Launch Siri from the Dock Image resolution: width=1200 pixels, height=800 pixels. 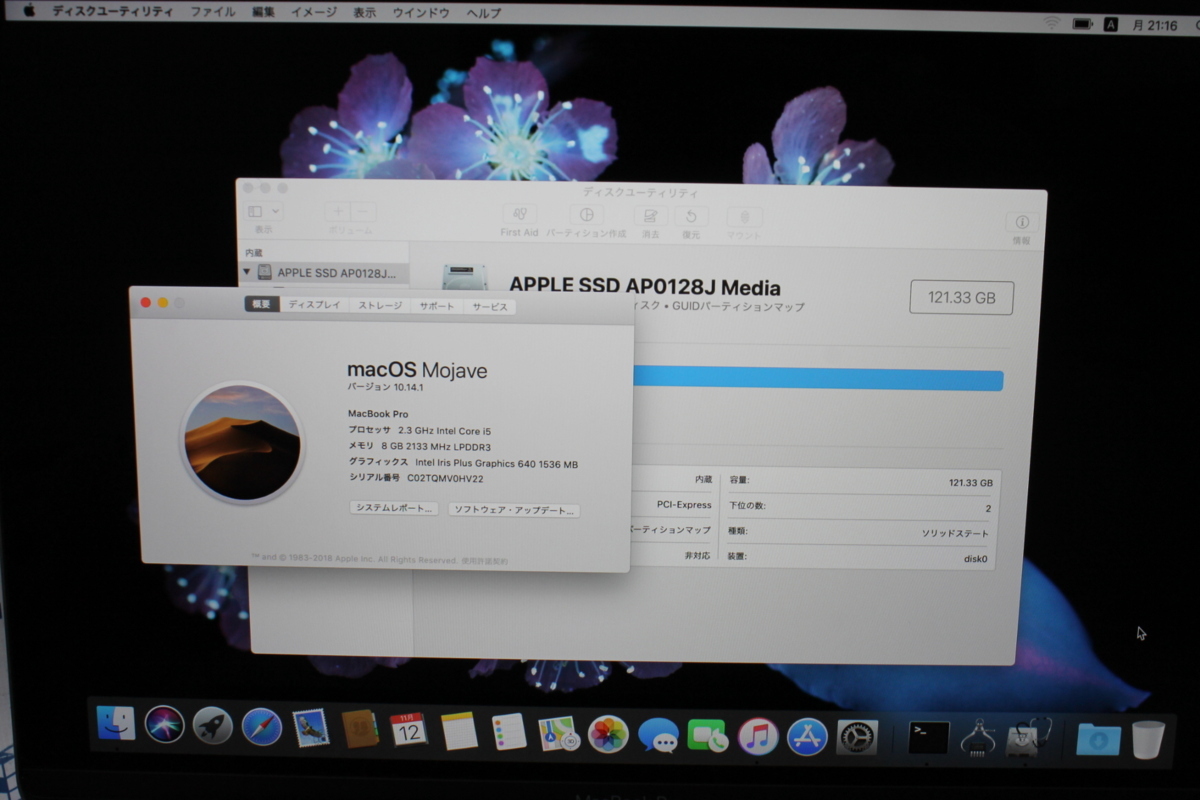click(x=164, y=724)
